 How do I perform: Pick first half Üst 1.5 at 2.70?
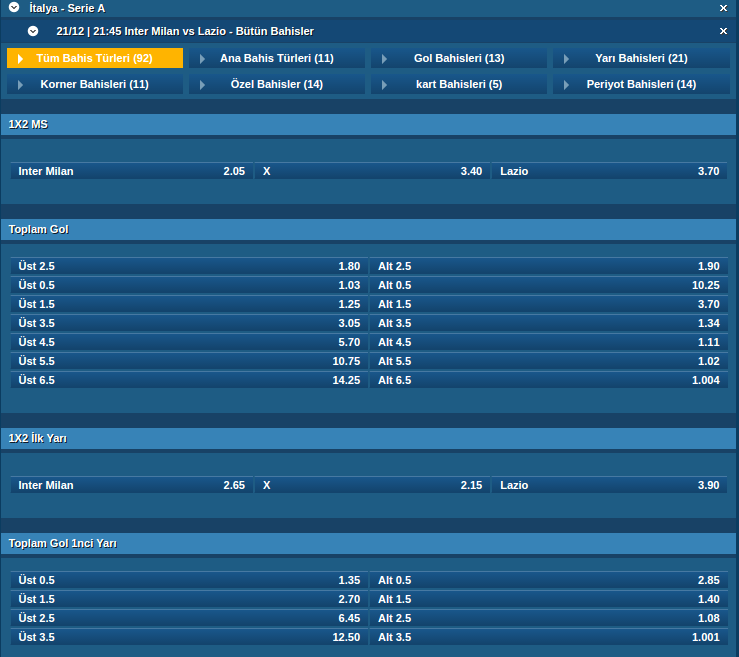click(x=189, y=599)
